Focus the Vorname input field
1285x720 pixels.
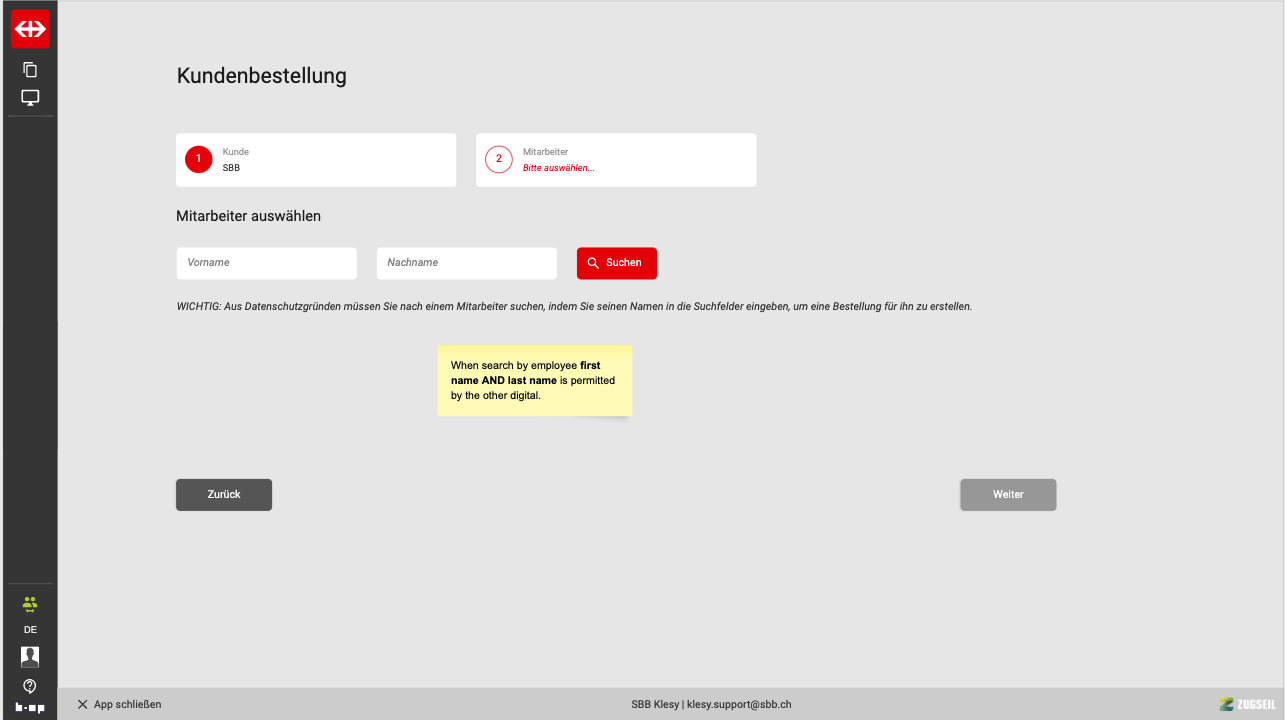(266, 263)
